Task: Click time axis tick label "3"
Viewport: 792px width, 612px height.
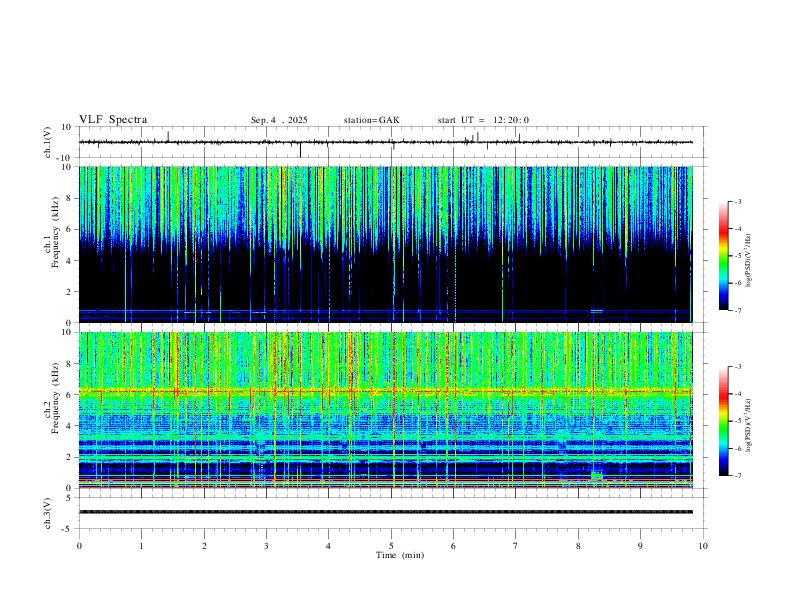Action: [x=266, y=546]
